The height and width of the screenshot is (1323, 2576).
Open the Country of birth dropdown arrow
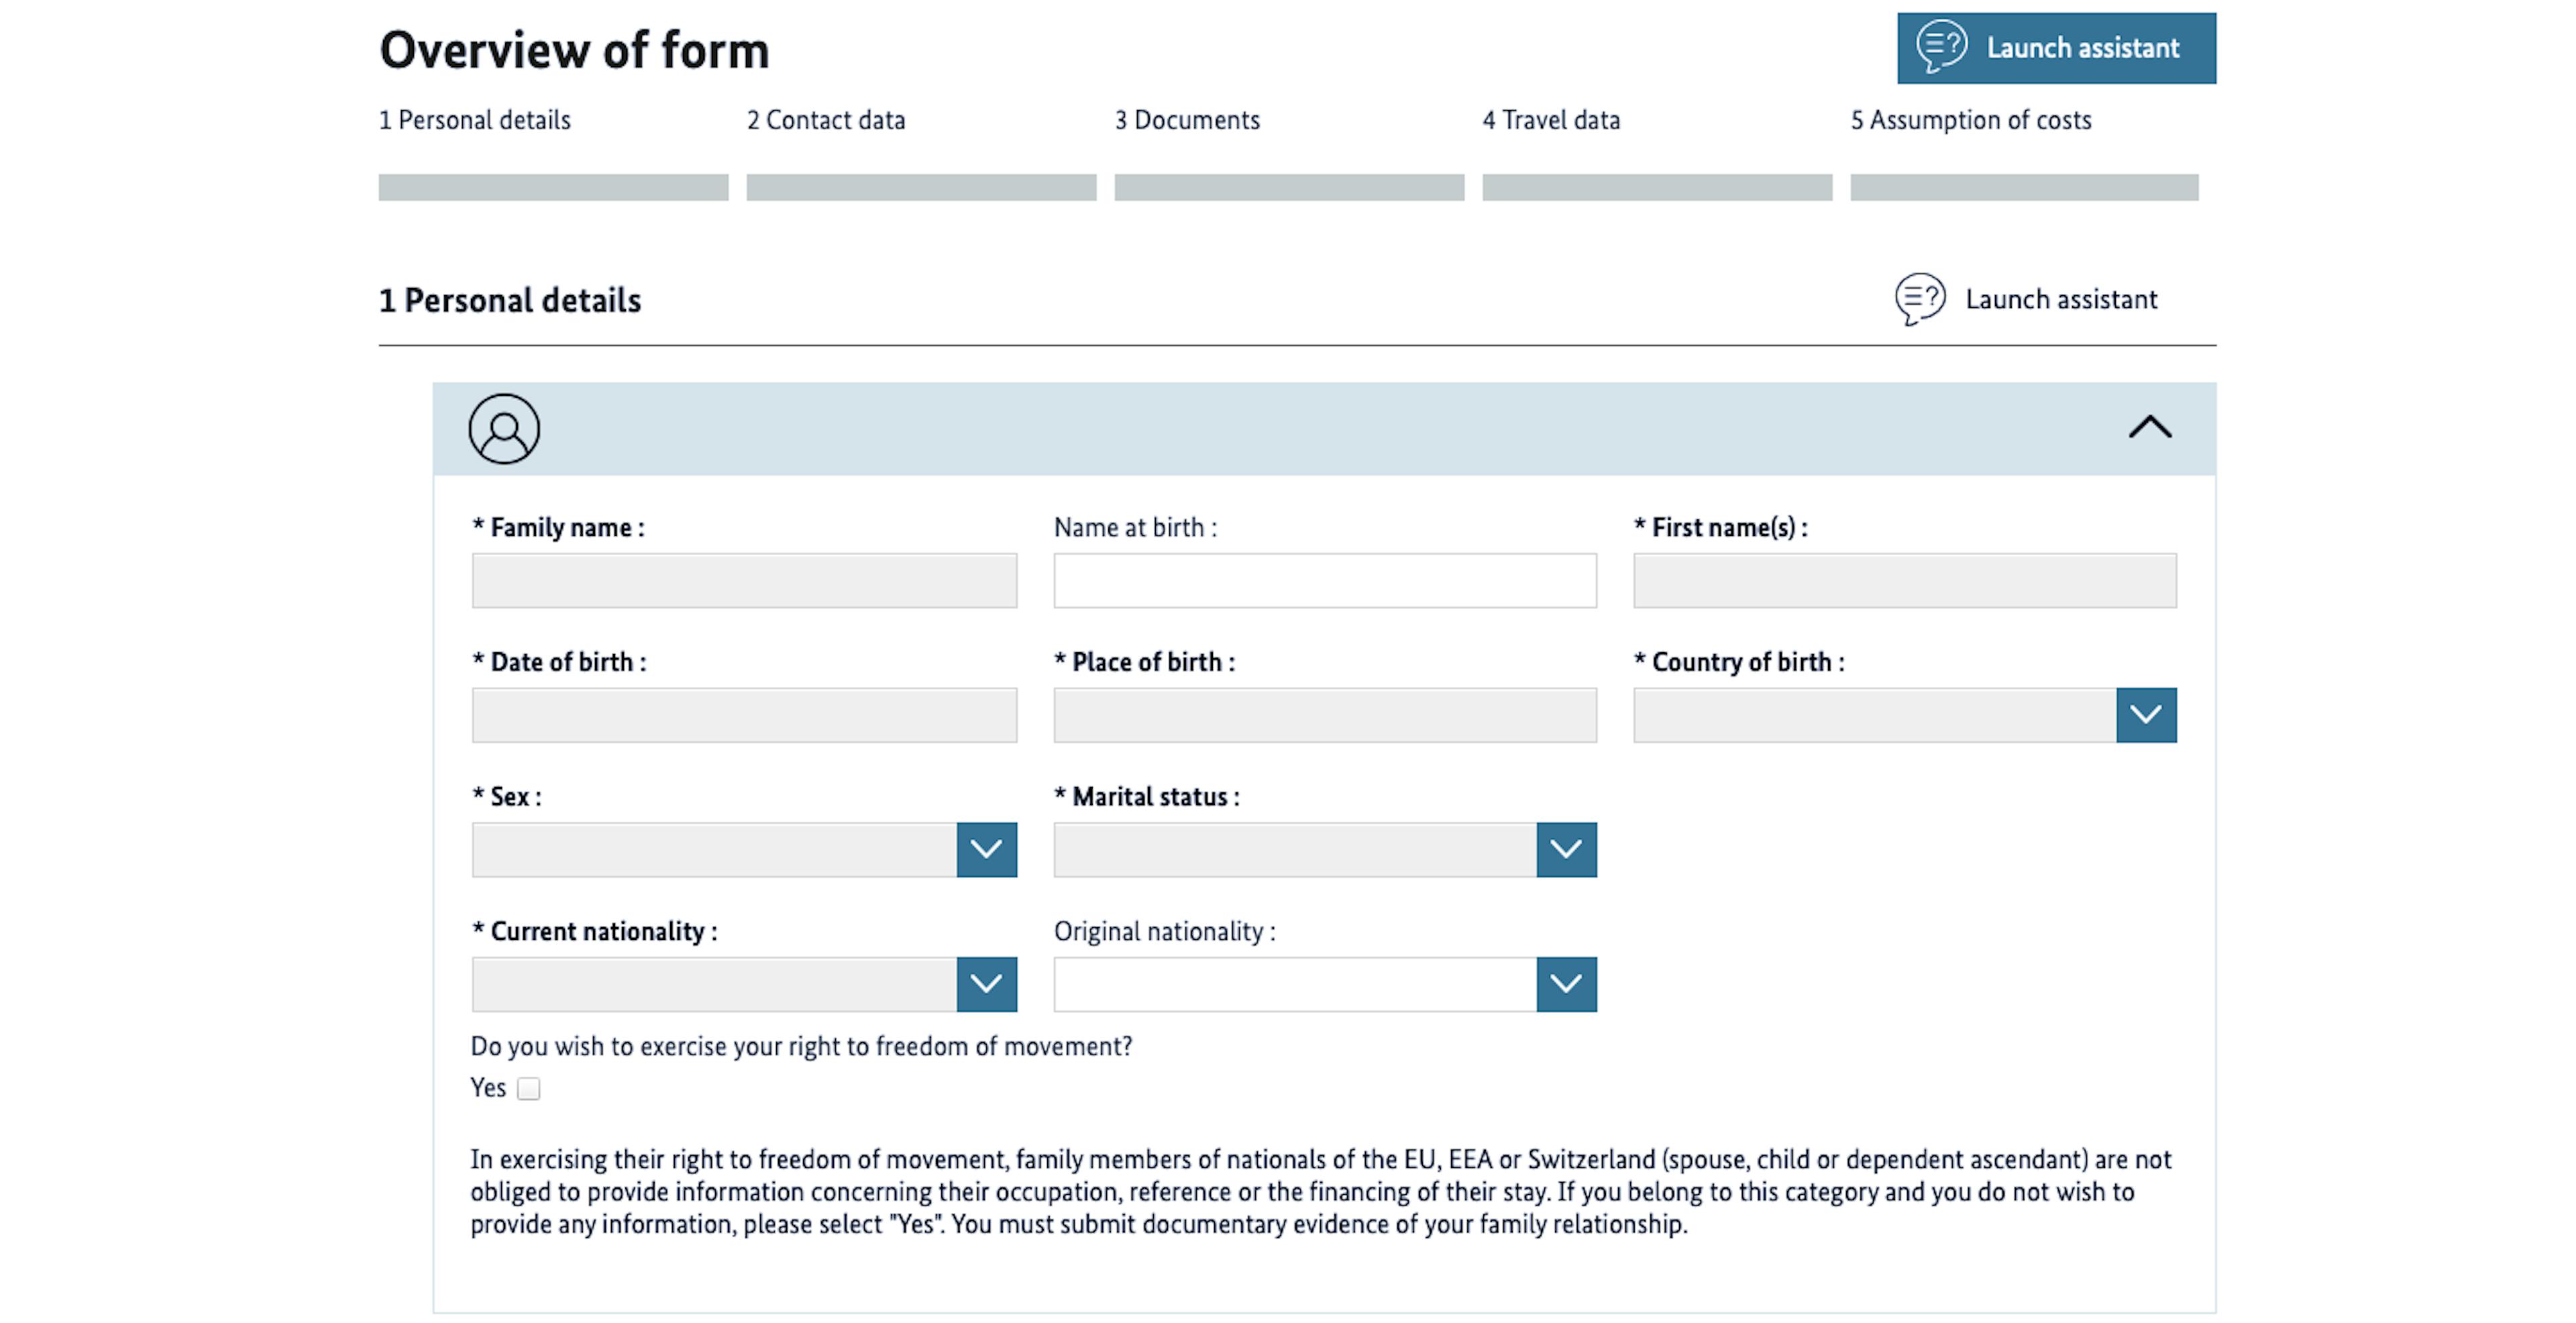[x=2146, y=715]
